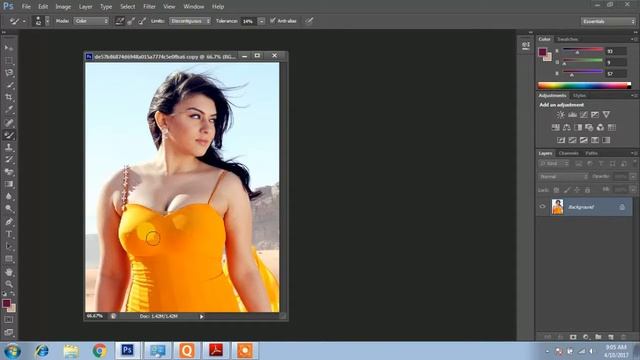Add a Channel Mixer adjustment
The height and width of the screenshot is (360, 640).
pos(600,127)
